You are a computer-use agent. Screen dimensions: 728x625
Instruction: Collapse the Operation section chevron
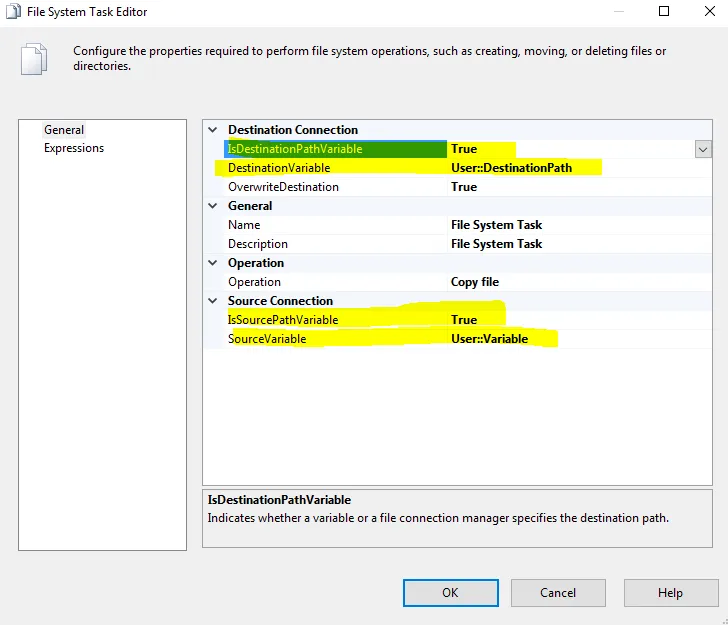[x=213, y=263]
